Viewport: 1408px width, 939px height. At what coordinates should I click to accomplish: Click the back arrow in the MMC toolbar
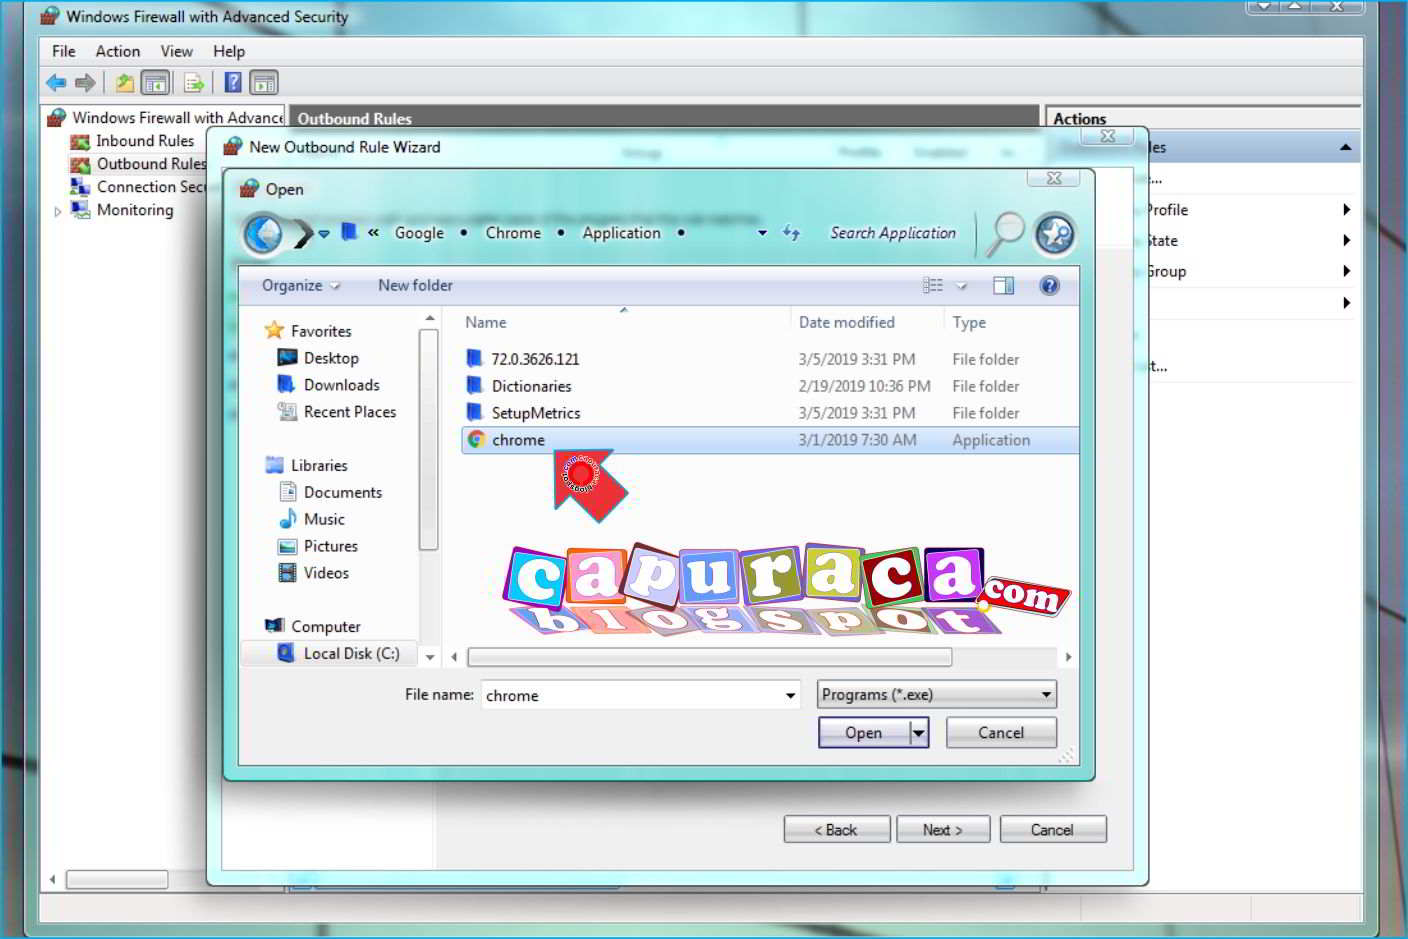click(x=56, y=83)
